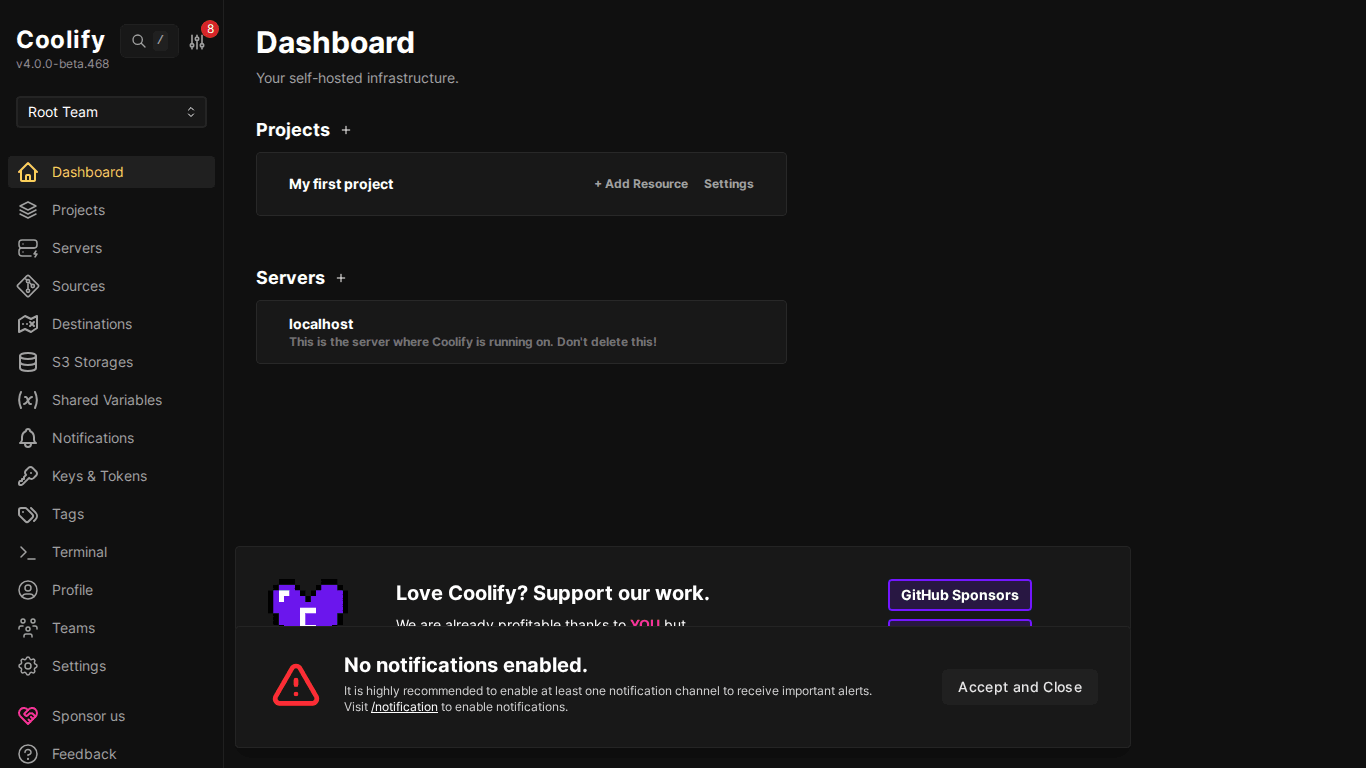This screenshot has width=1366, height=768.
Task: Follow the /notification link
Action: click(404, 706)
